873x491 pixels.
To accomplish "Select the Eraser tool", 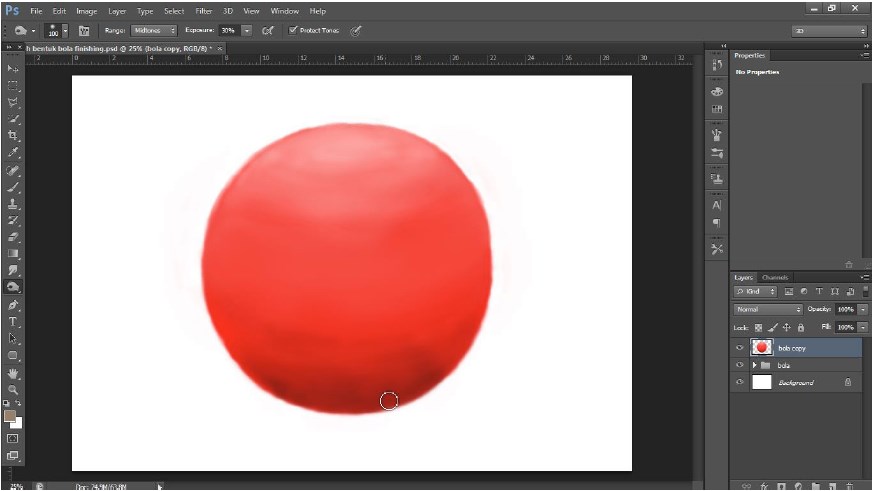I will click(13, 237).
